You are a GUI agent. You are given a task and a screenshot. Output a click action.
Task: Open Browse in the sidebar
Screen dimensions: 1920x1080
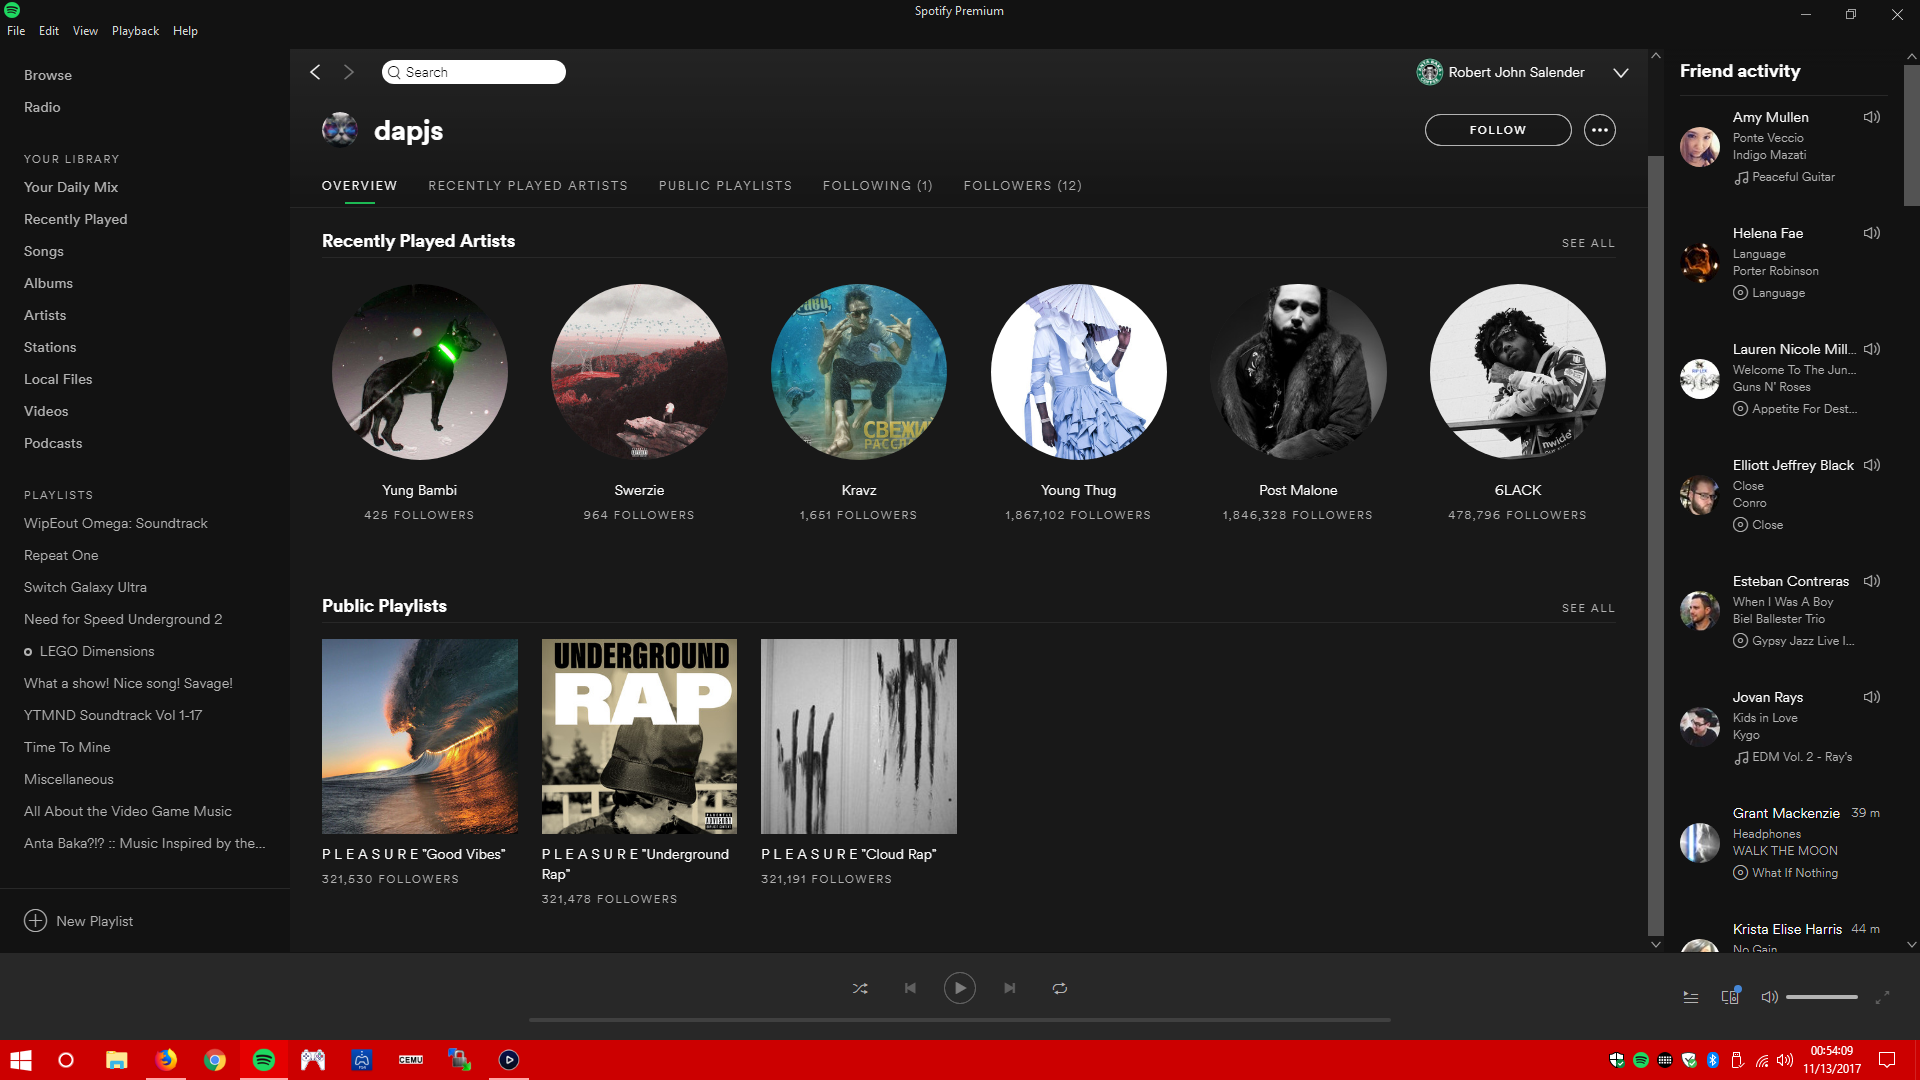pos(48,75)
